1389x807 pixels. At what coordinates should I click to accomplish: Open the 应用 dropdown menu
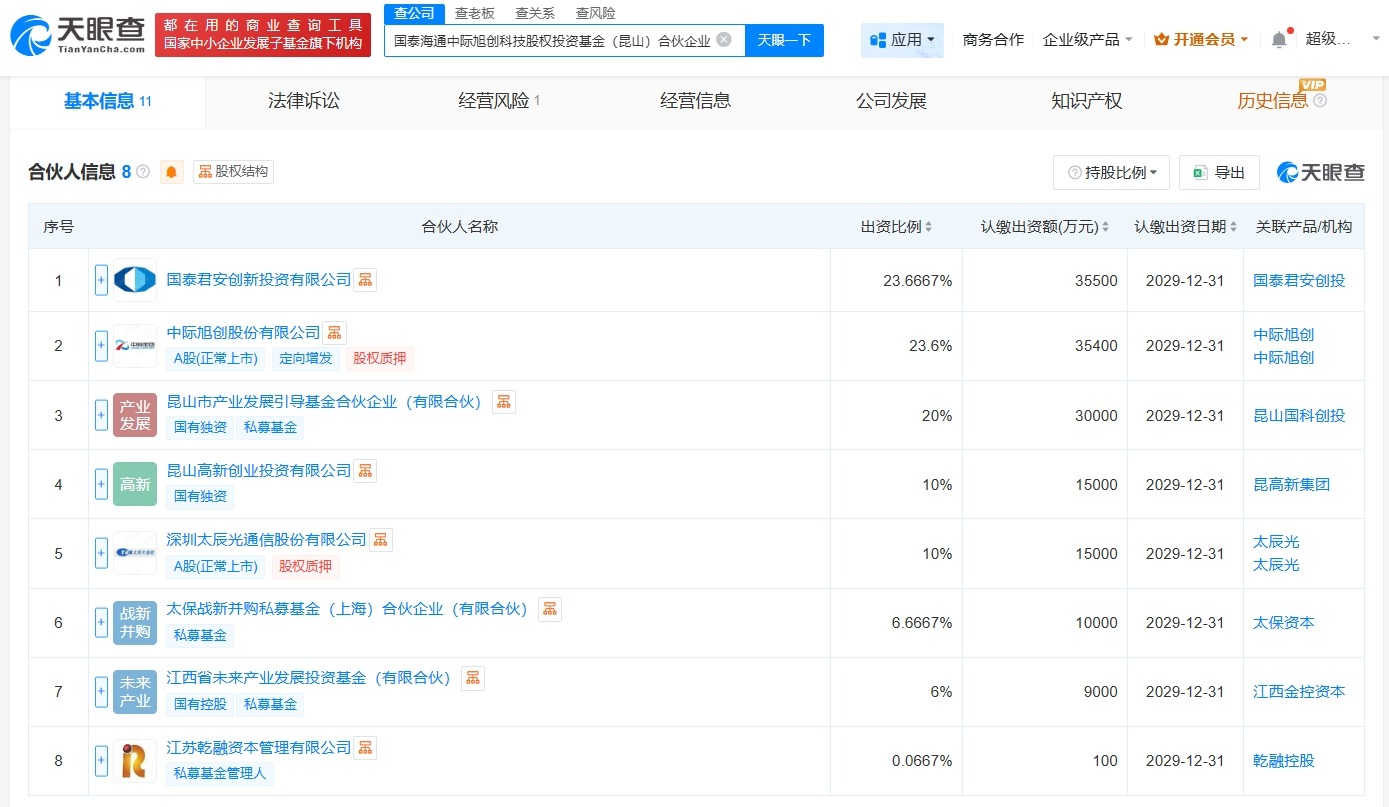coord(902,40)
